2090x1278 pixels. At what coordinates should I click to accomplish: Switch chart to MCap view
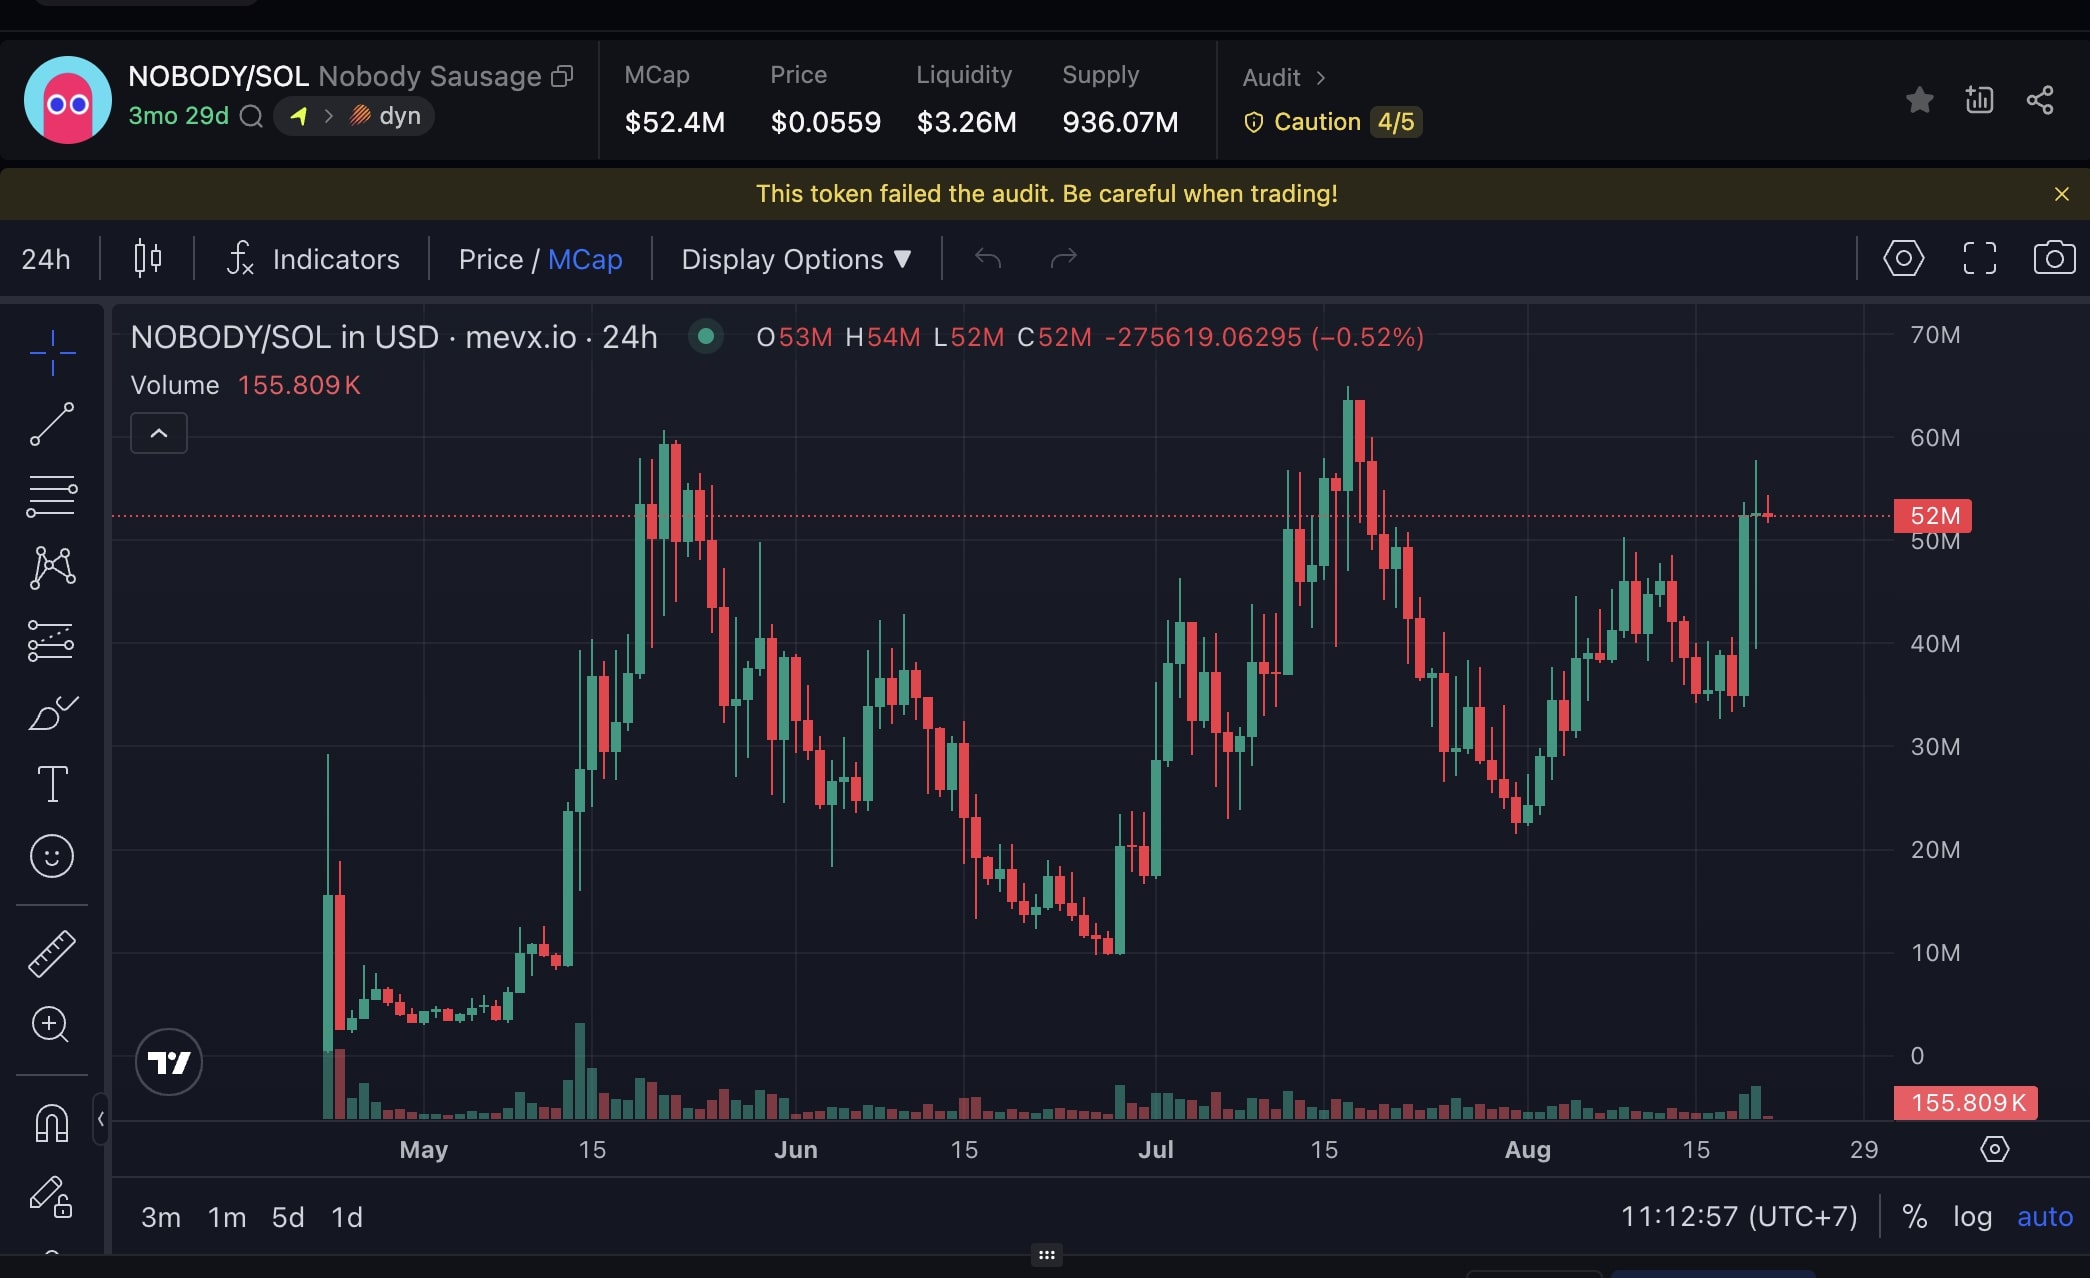(585, 259)
